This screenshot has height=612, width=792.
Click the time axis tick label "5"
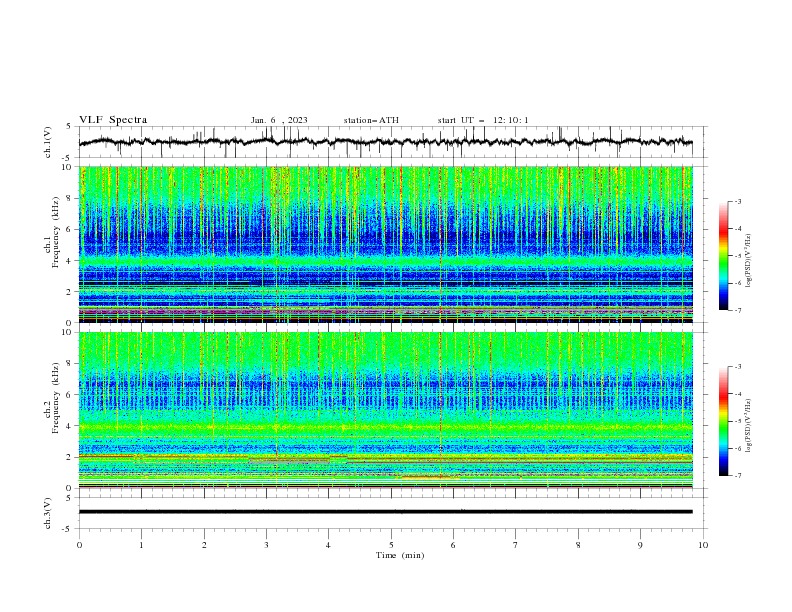pyautogui.click(x=391, y=545)
